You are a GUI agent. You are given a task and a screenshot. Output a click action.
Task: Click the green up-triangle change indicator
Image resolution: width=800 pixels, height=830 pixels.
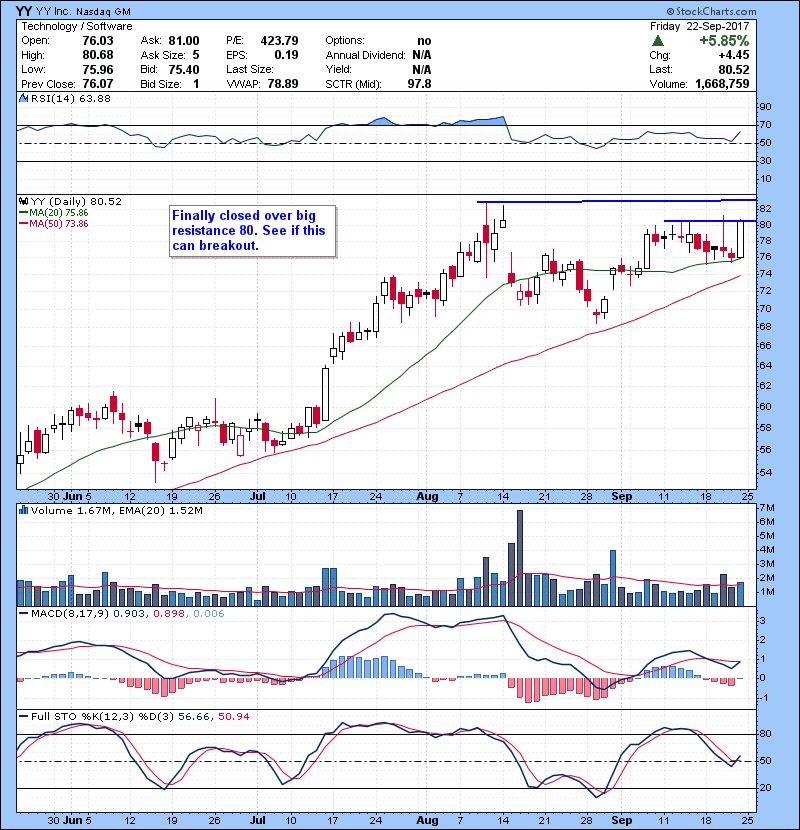pos(658,41)
